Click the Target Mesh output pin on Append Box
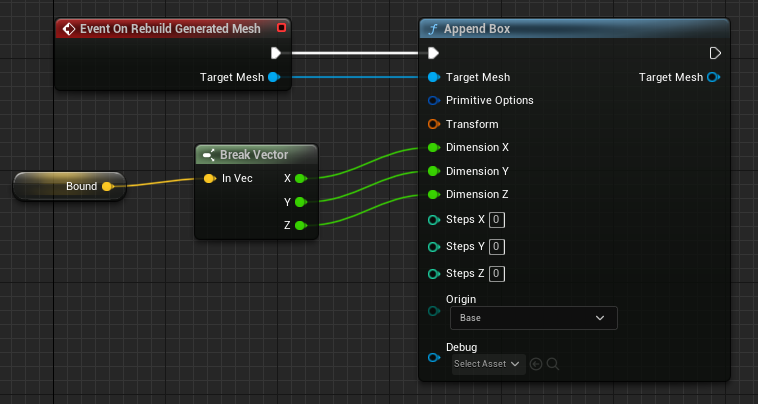The width and height of the screenshot is (758, 404). [713, 77]
